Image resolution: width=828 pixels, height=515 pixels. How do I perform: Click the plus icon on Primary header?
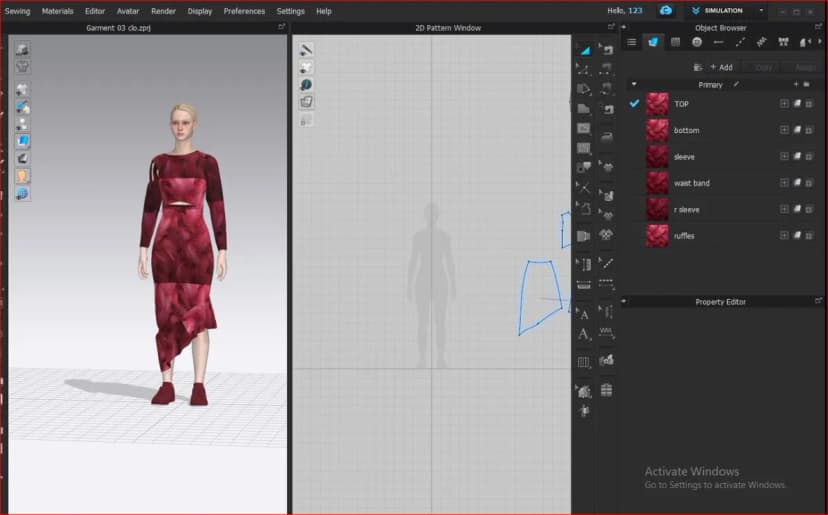[x=796, y=84]
